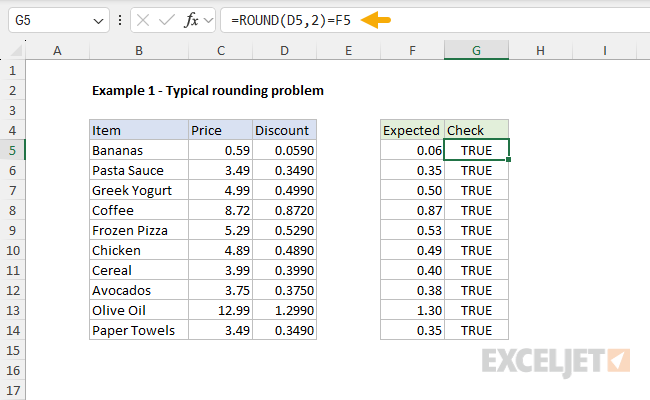650x400 pixels.
Task: Click the discount cell 0.0590
Action: (x=284, y=150)
